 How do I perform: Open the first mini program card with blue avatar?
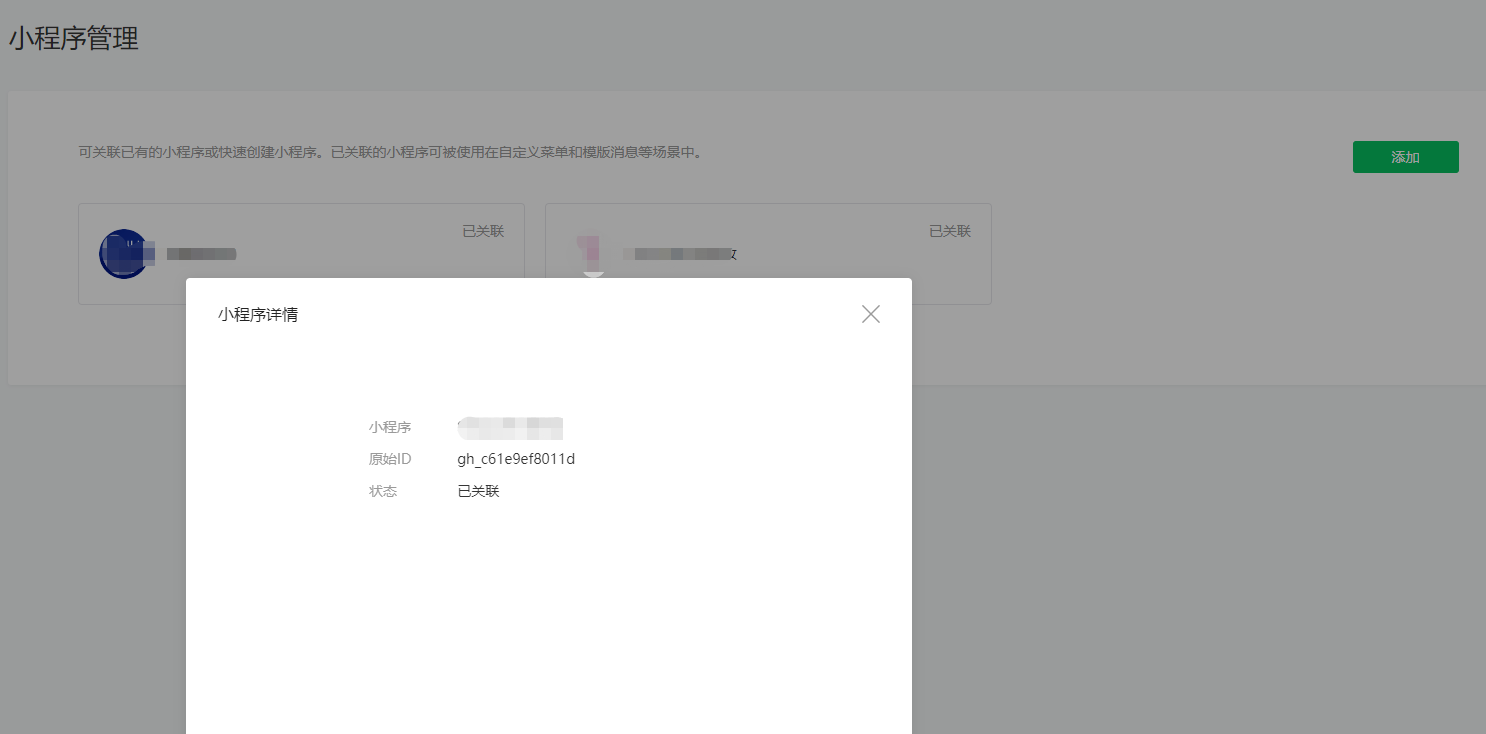301,254
